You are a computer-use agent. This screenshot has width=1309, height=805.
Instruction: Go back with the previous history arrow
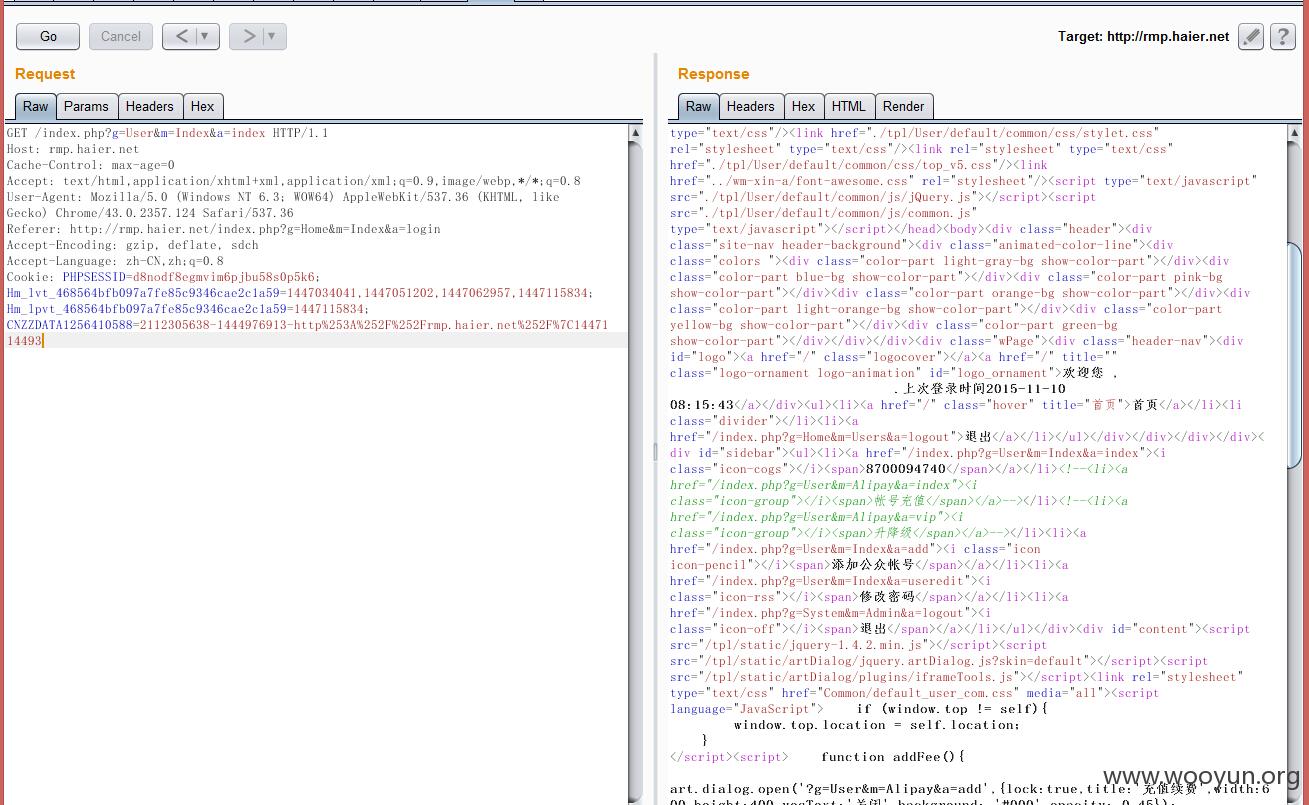pyautogui.click(x=181, y=36)
